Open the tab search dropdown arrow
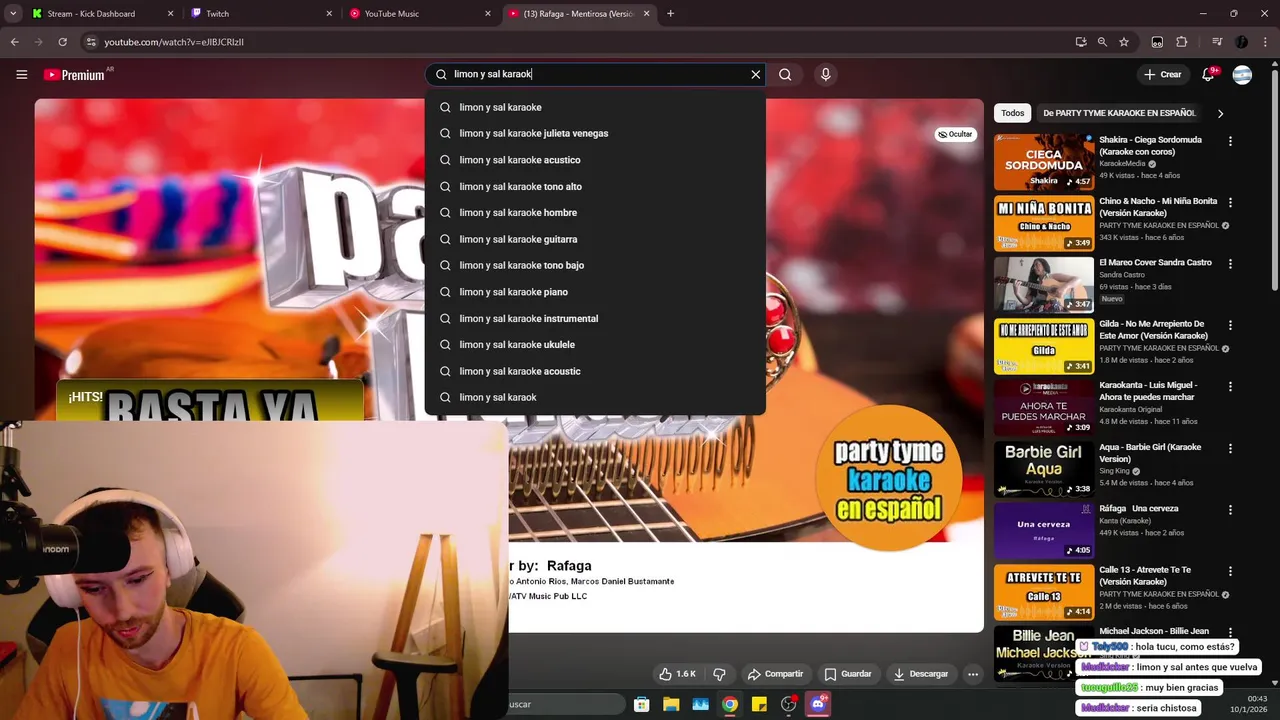Viewport: 1280px width, 720px height. 13,14
